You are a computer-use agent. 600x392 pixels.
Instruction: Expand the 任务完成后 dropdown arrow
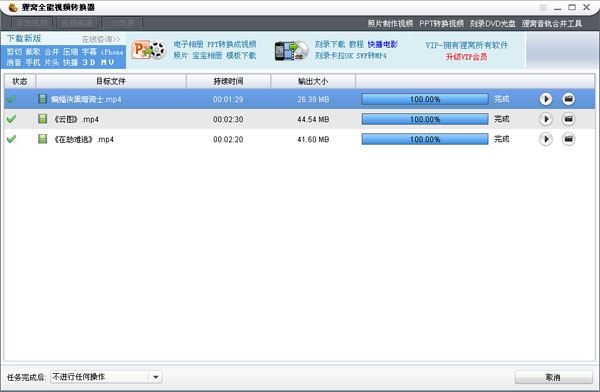[x=155, y=377]
